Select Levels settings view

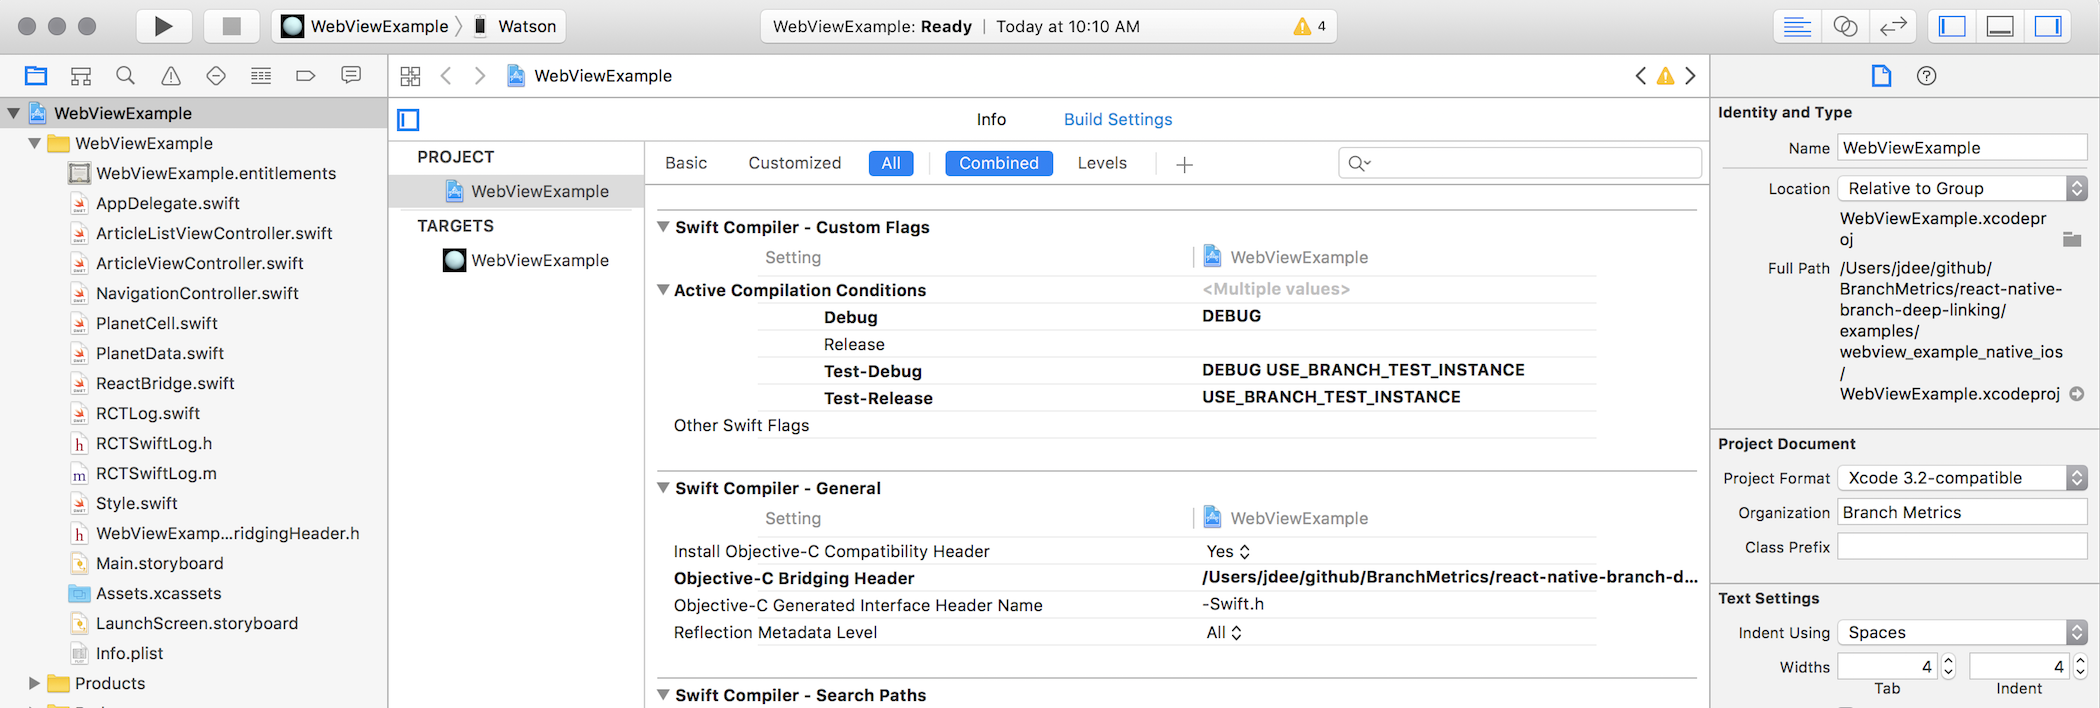1102,163
